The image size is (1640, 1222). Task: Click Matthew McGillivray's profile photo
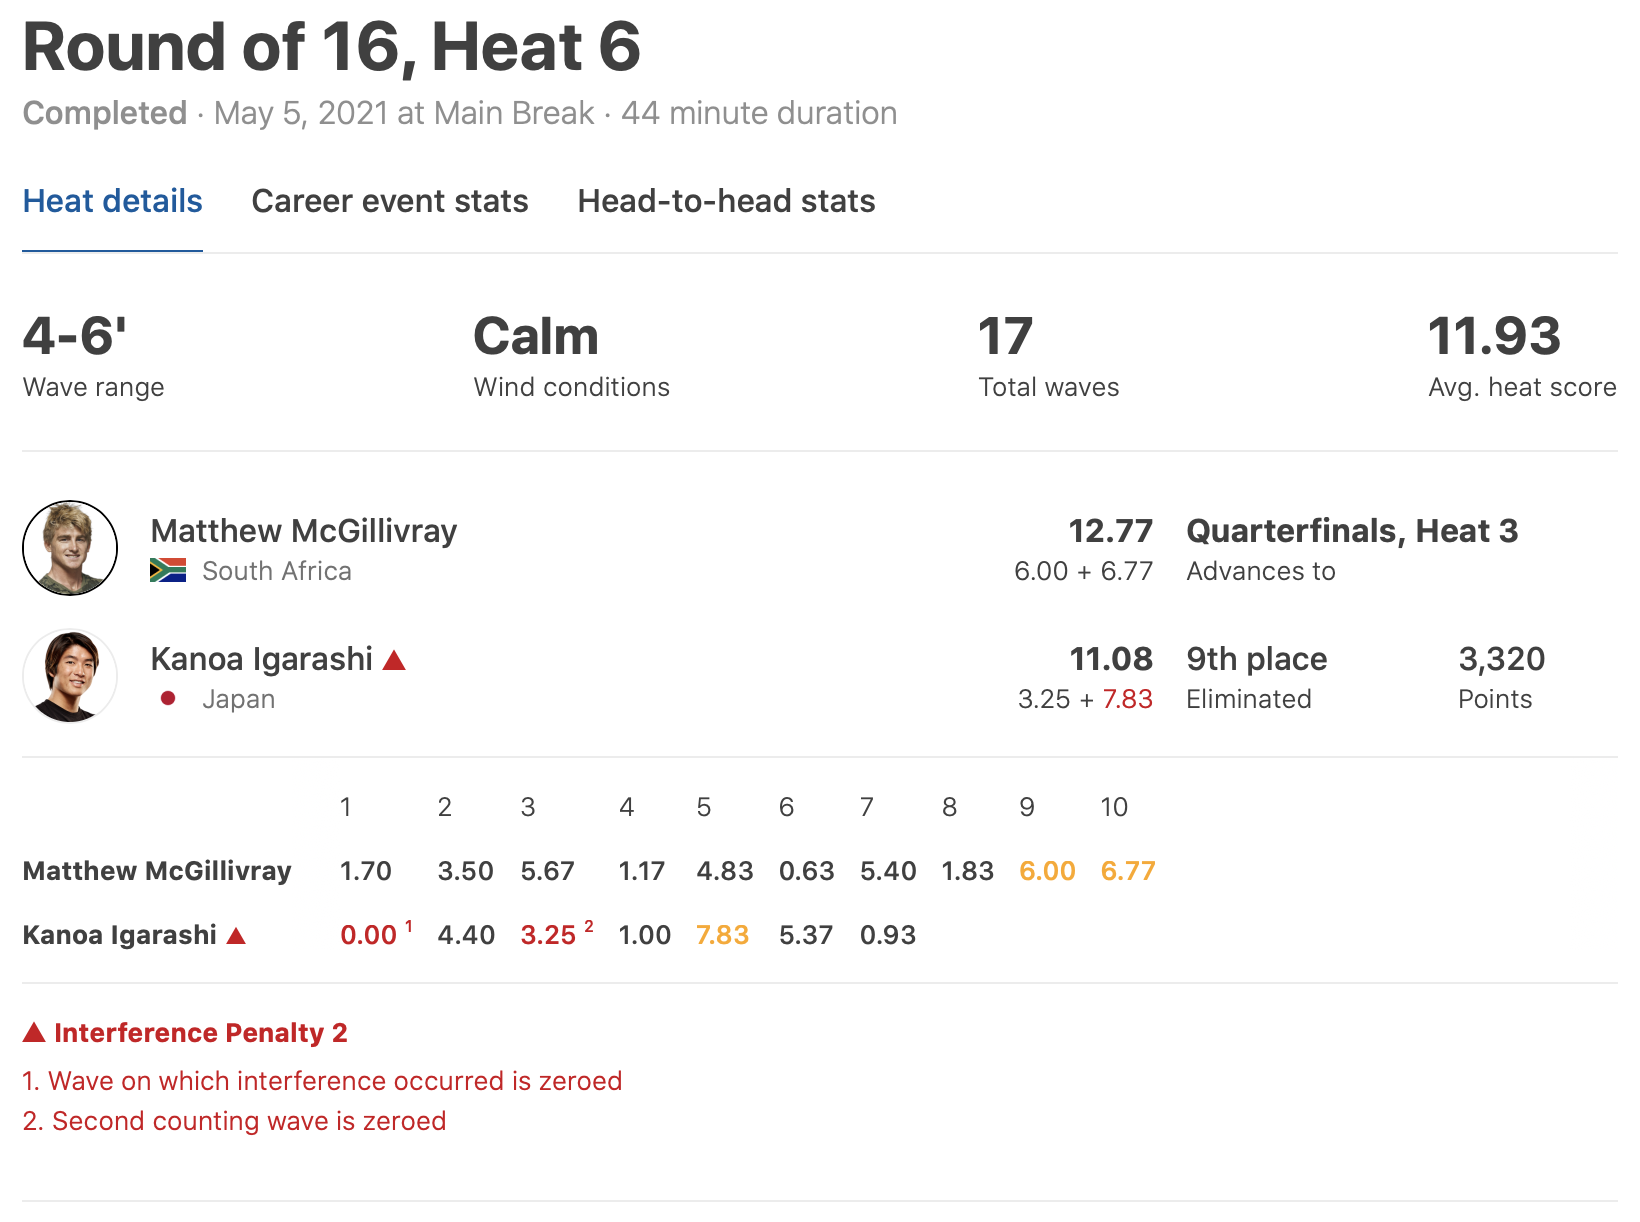[x=70, y=548]
